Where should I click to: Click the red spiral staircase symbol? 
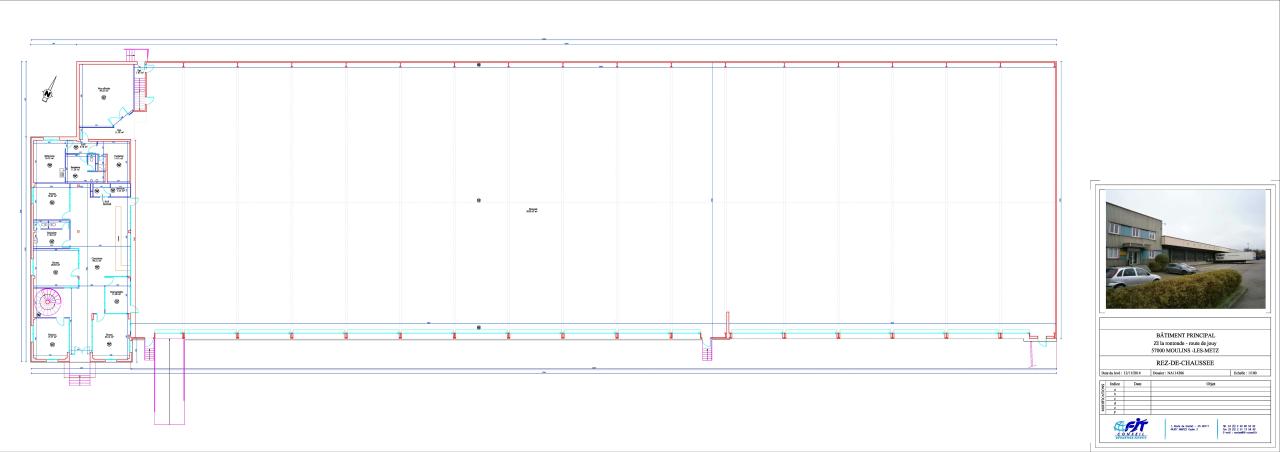[x=48, y=300]
